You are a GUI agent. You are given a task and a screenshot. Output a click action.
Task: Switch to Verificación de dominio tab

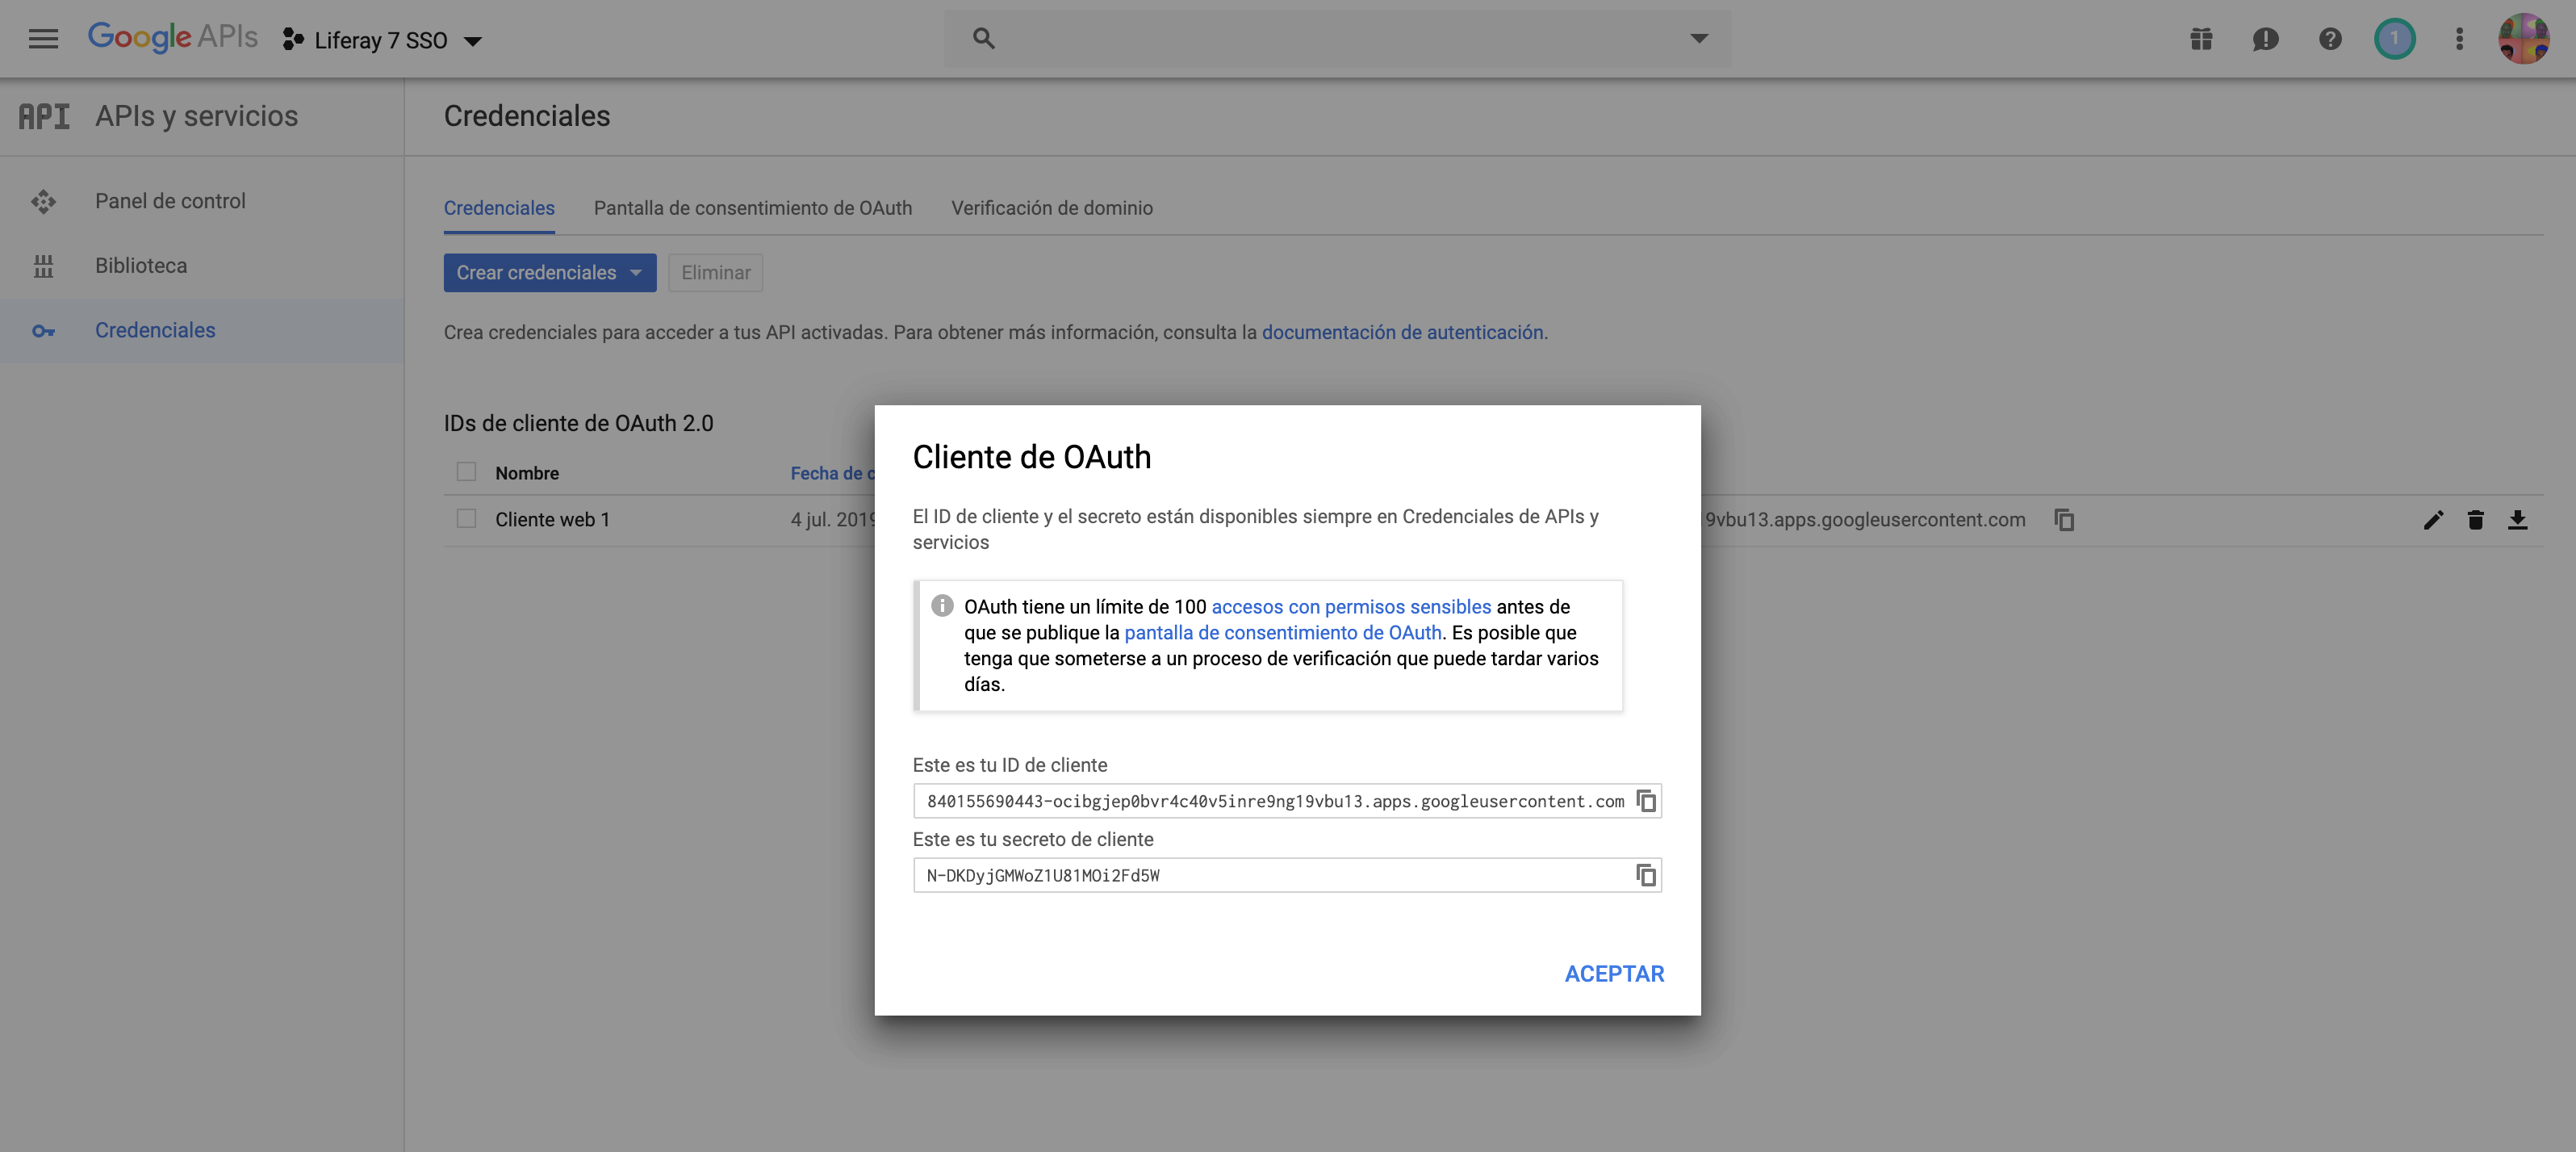[x=1052, y=208]
